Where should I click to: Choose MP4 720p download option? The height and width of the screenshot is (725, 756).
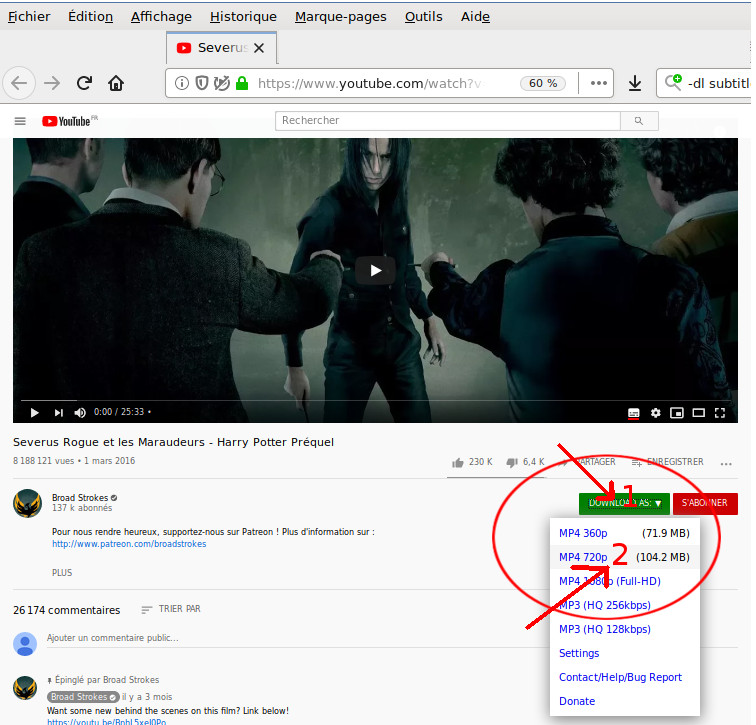pyautogui.click(x=624, y=557)
